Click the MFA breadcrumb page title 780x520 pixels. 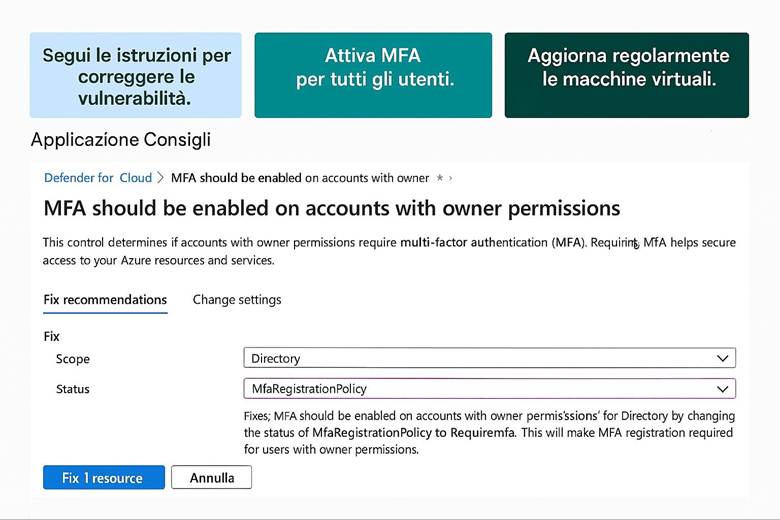(300, 178)
